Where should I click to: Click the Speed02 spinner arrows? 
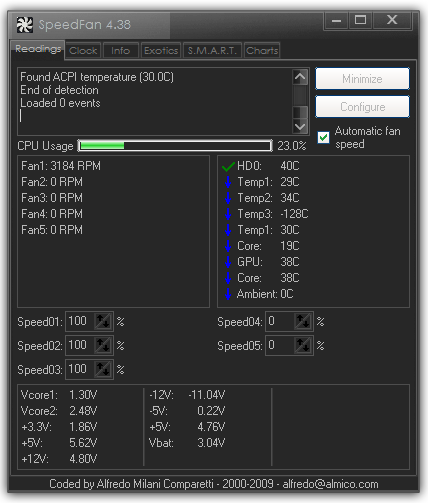point(103,345)
